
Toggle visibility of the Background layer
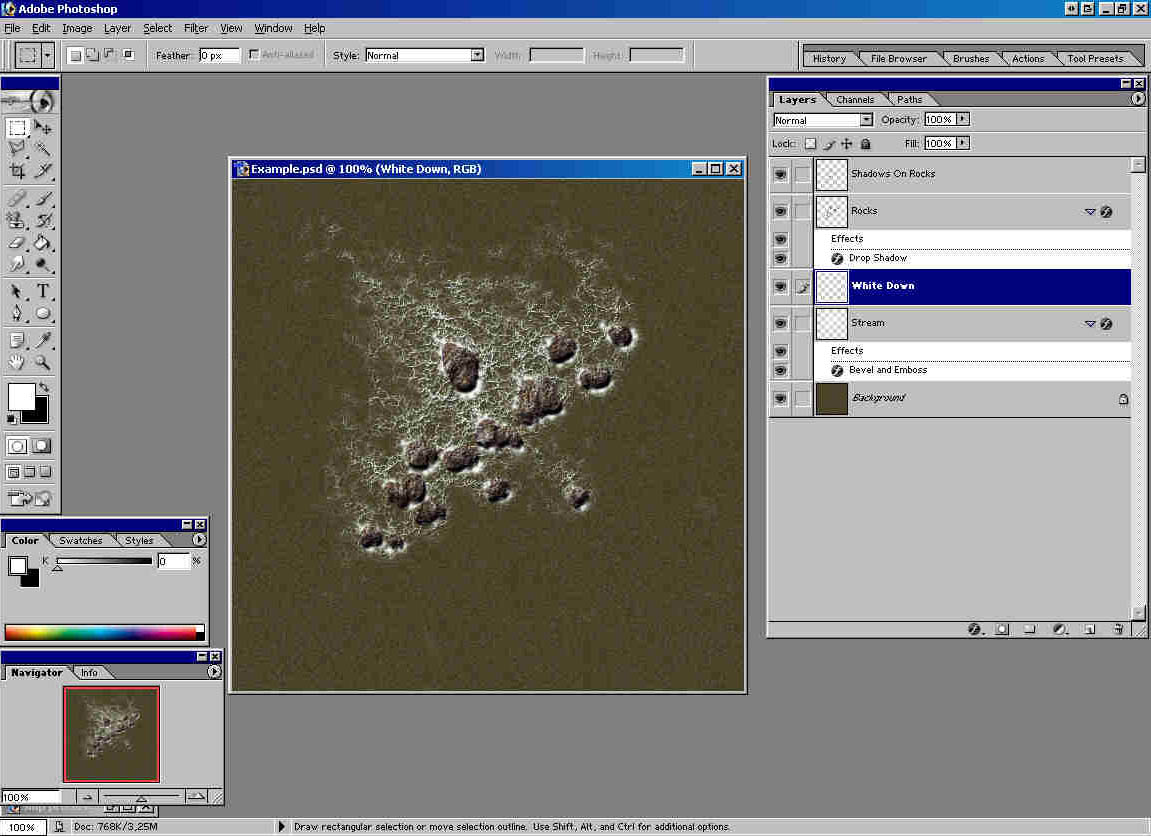pos(780,399)
